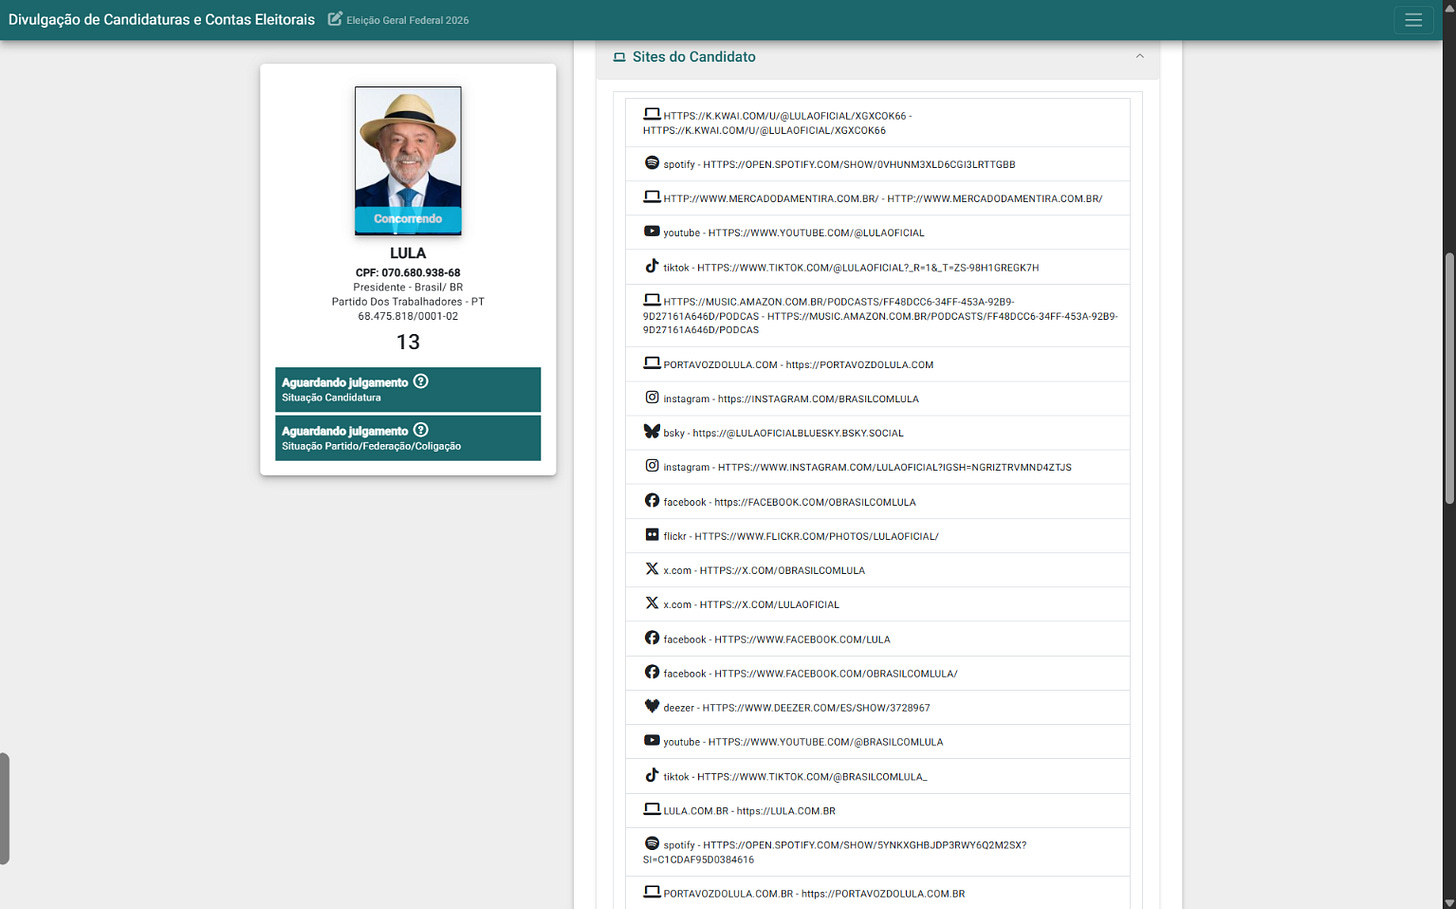Open the Divulgação de Candidaturas e Contas Eleitorais home link

pyautogui.click(x=161, y=20)
